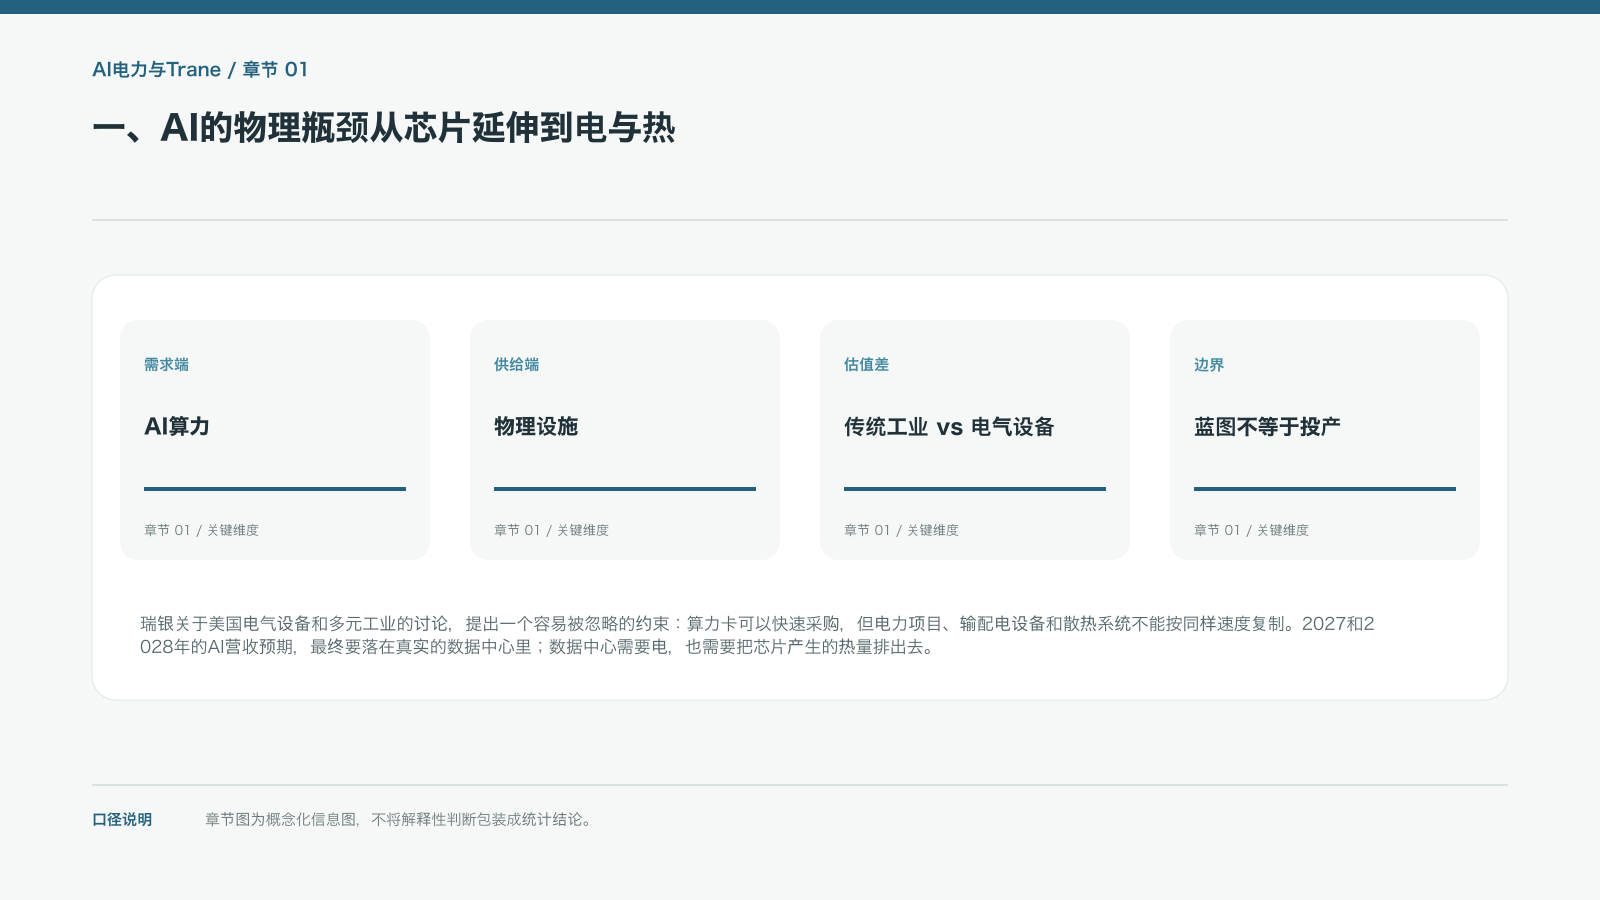The image size is (1600, 900).
Task: Click '章节 01 / 关键维度' under 蓝图不等于投产
Action: coord(1251,530)
